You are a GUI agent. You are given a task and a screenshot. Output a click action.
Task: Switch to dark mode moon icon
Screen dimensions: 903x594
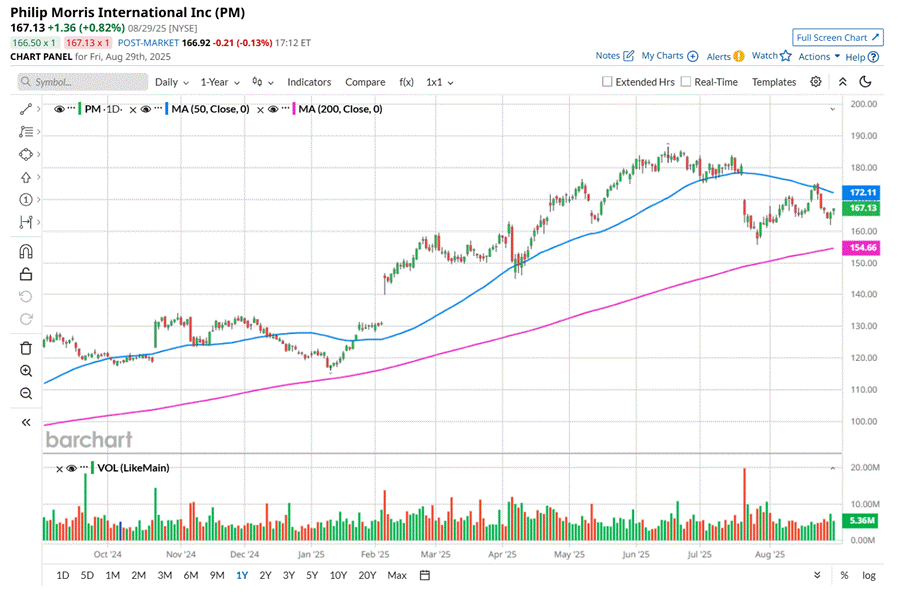point(865,82)
